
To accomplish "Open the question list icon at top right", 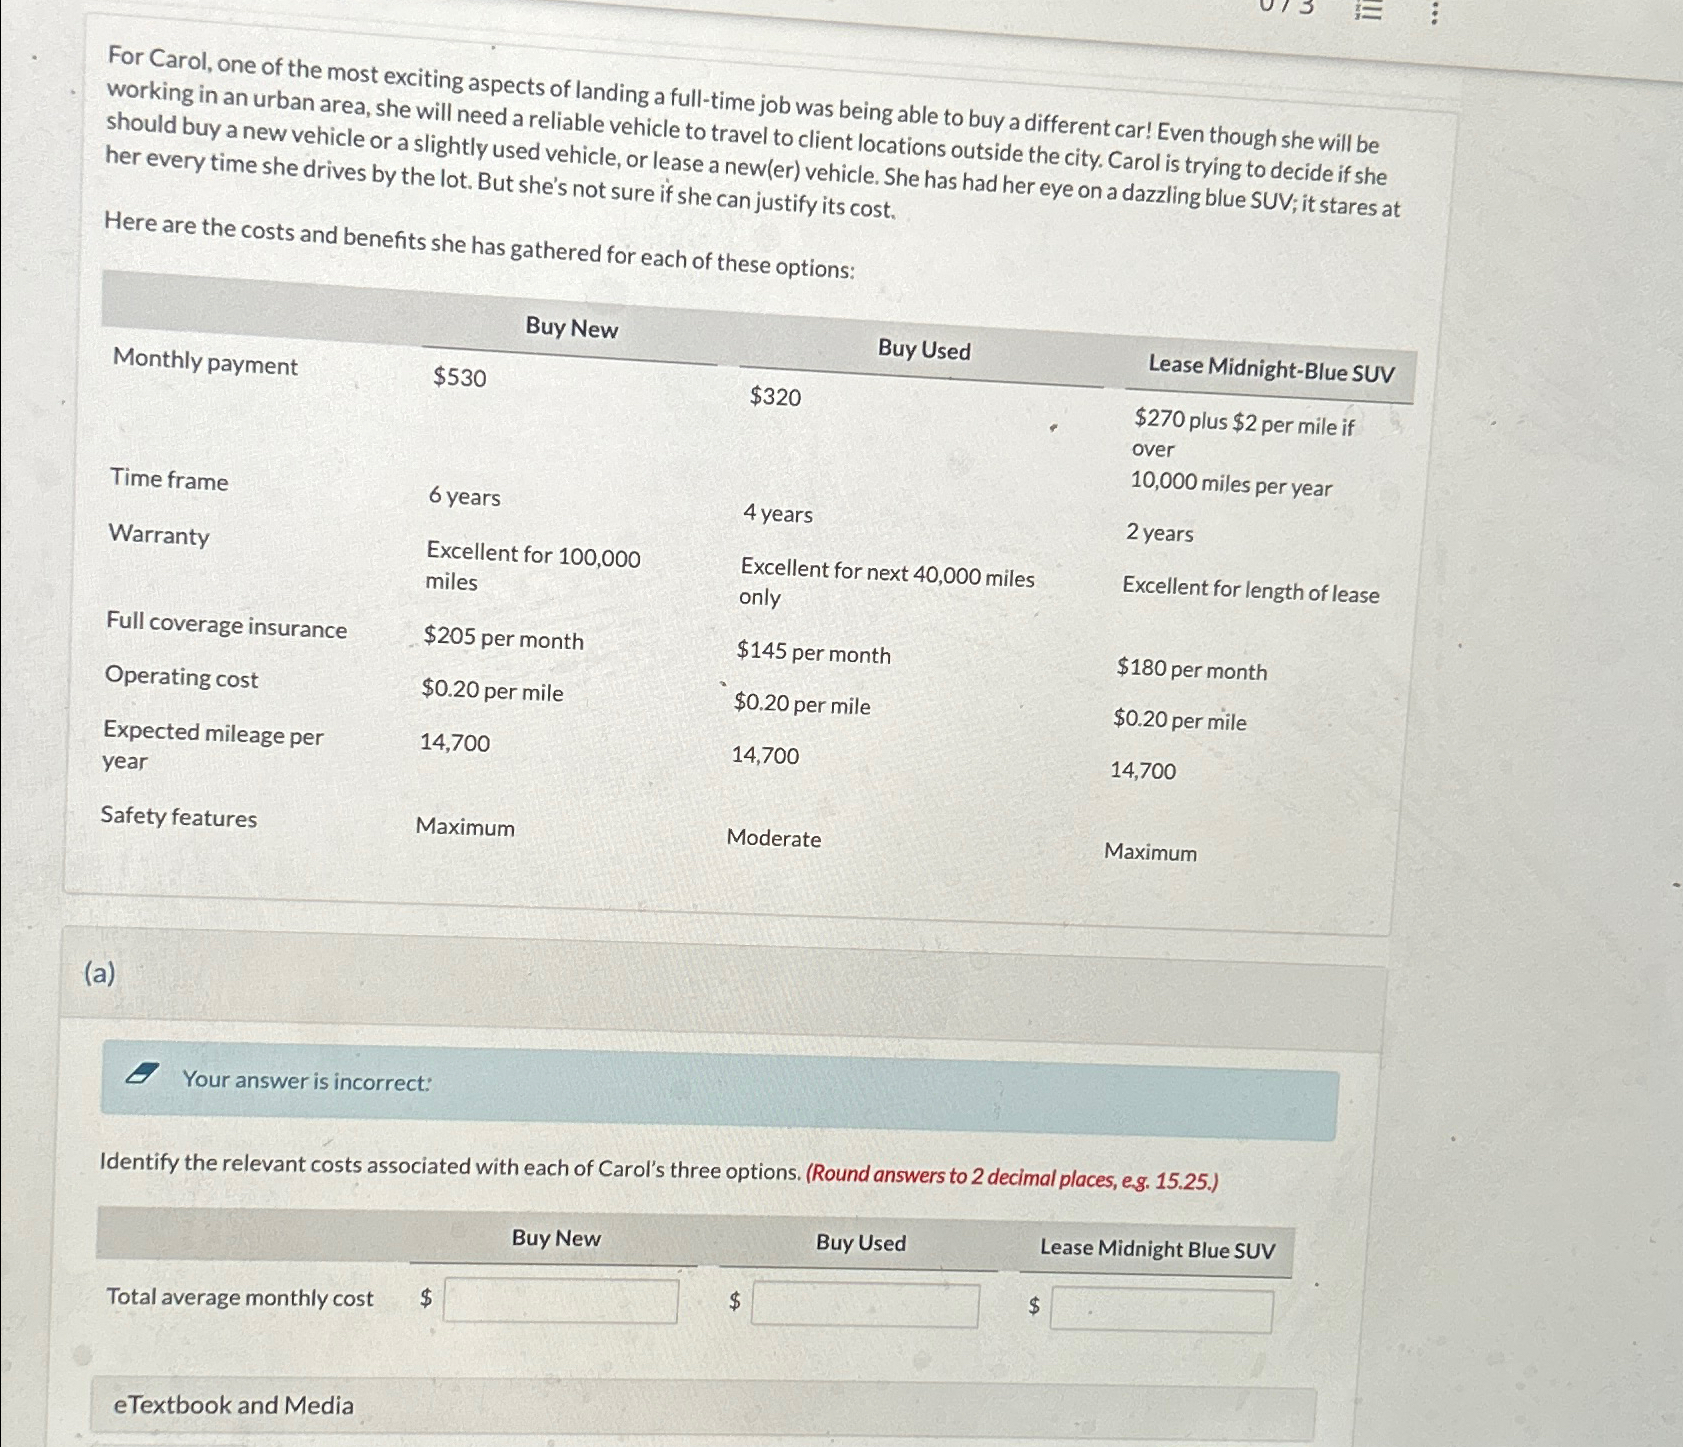I will point(1368,9).
